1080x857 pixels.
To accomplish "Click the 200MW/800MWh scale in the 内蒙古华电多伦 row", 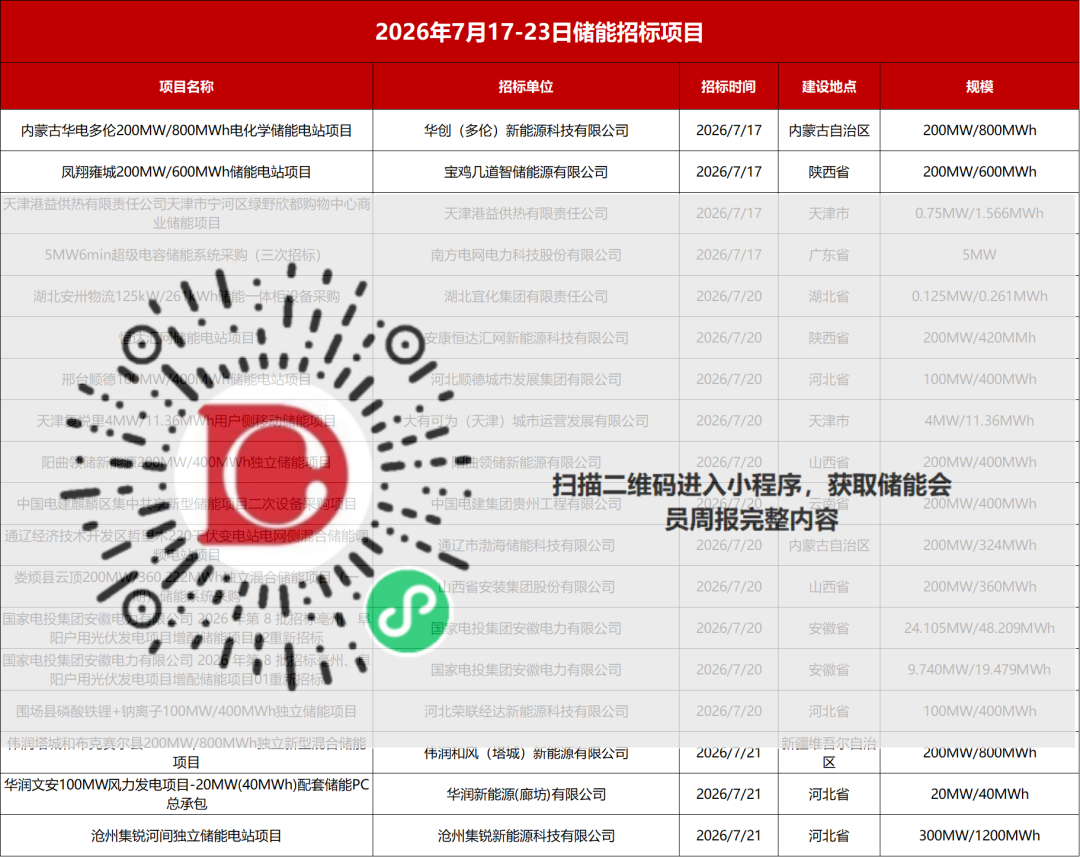I will pos(979,130).
